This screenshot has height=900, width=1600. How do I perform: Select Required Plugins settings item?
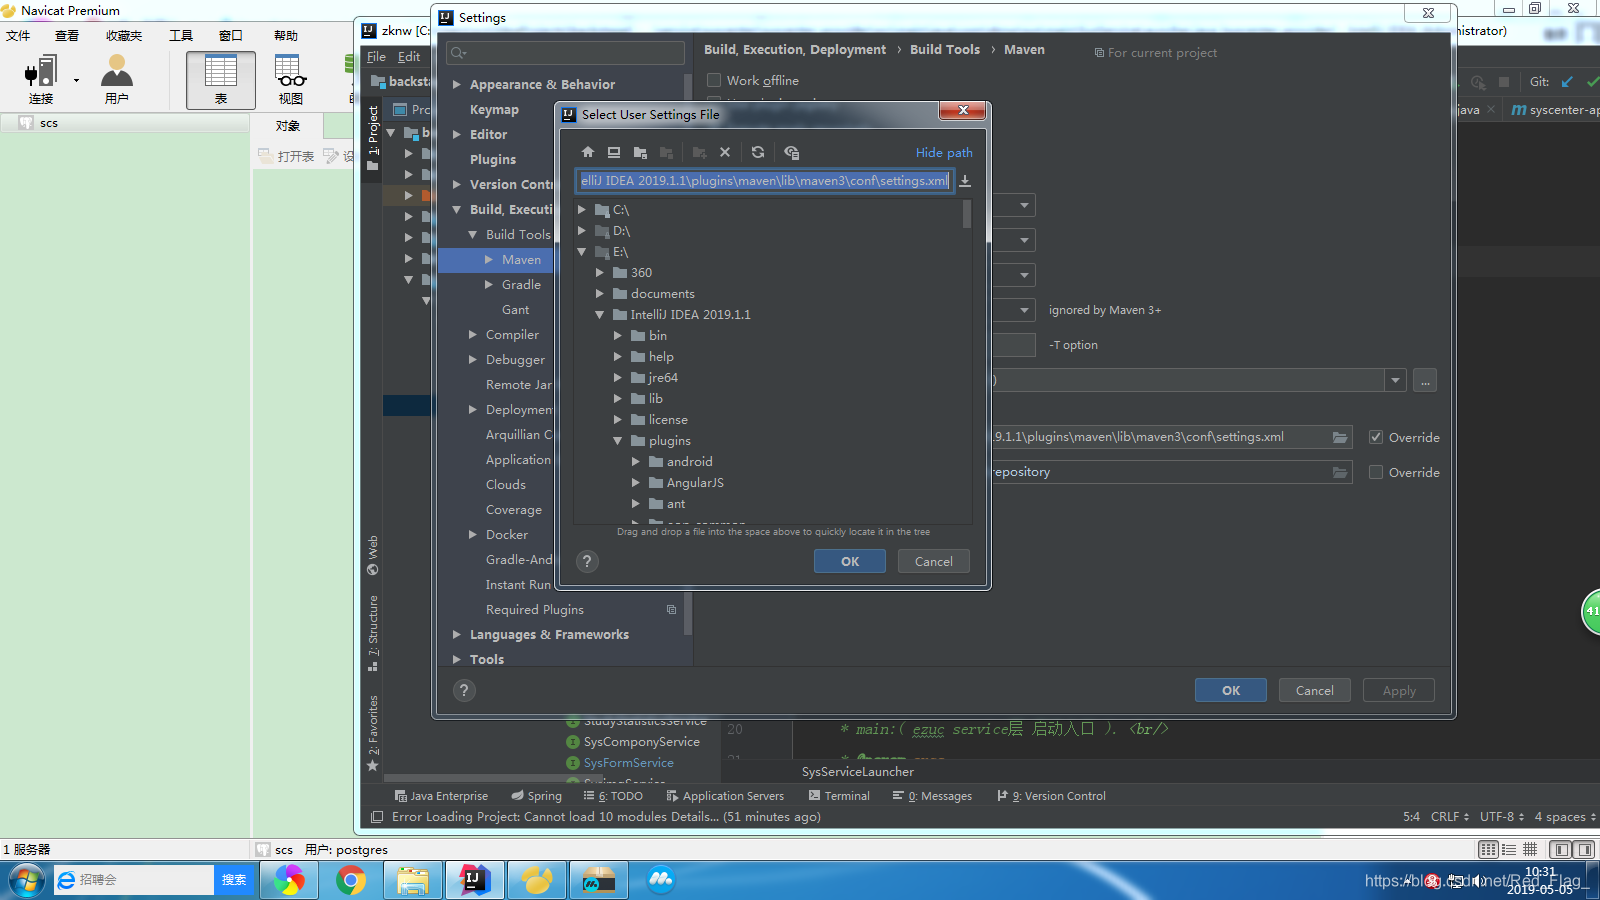tap(535, 610)
